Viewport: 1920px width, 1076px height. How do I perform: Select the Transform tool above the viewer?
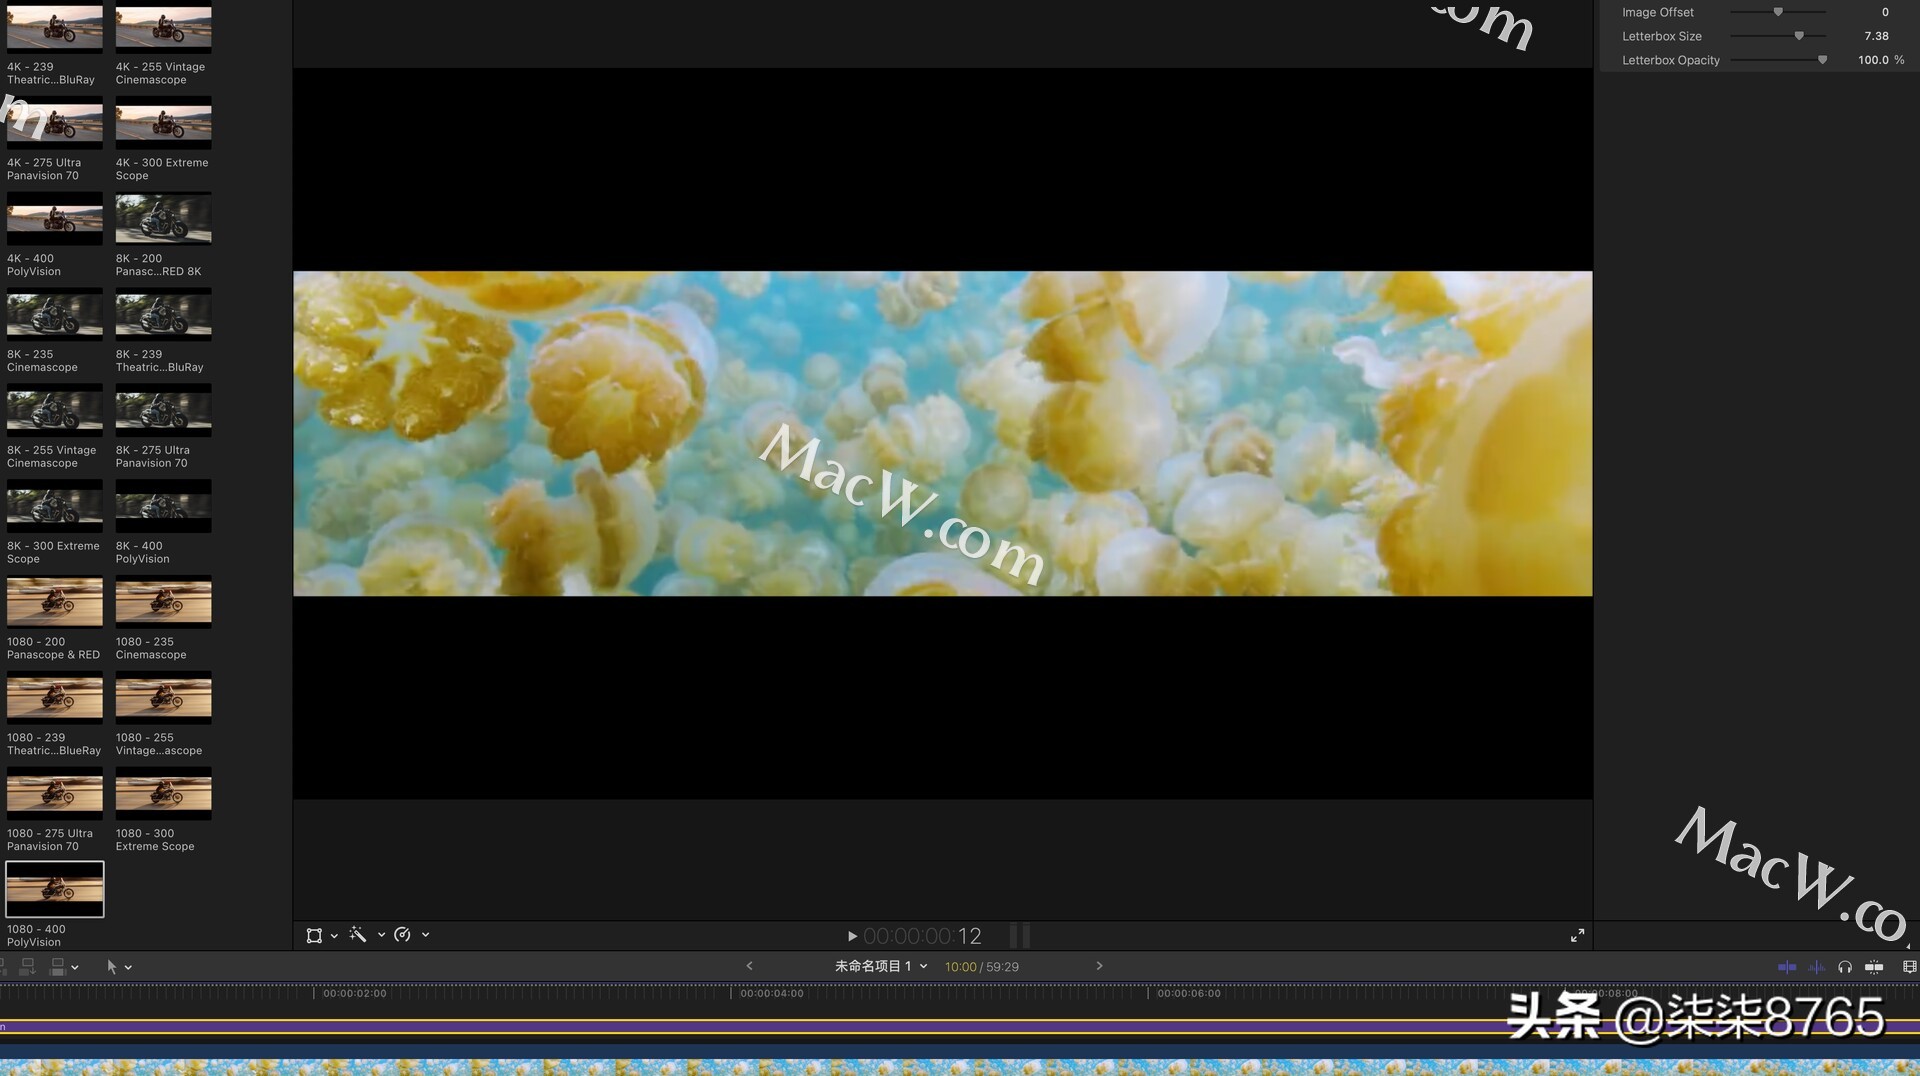[x=314, y=935]
